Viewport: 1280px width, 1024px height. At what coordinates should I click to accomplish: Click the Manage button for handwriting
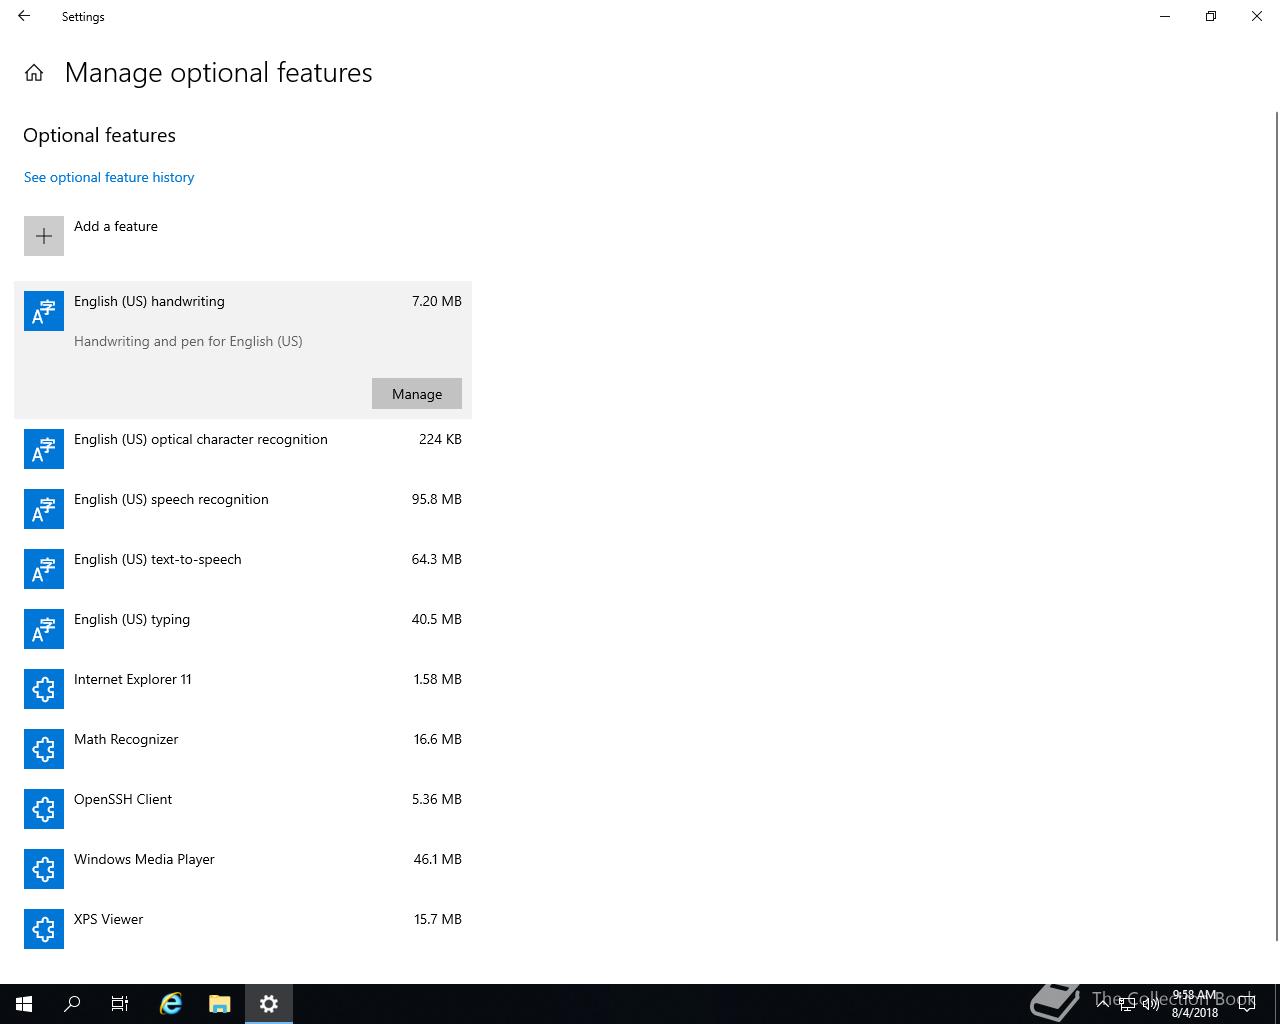coord(417,394)
